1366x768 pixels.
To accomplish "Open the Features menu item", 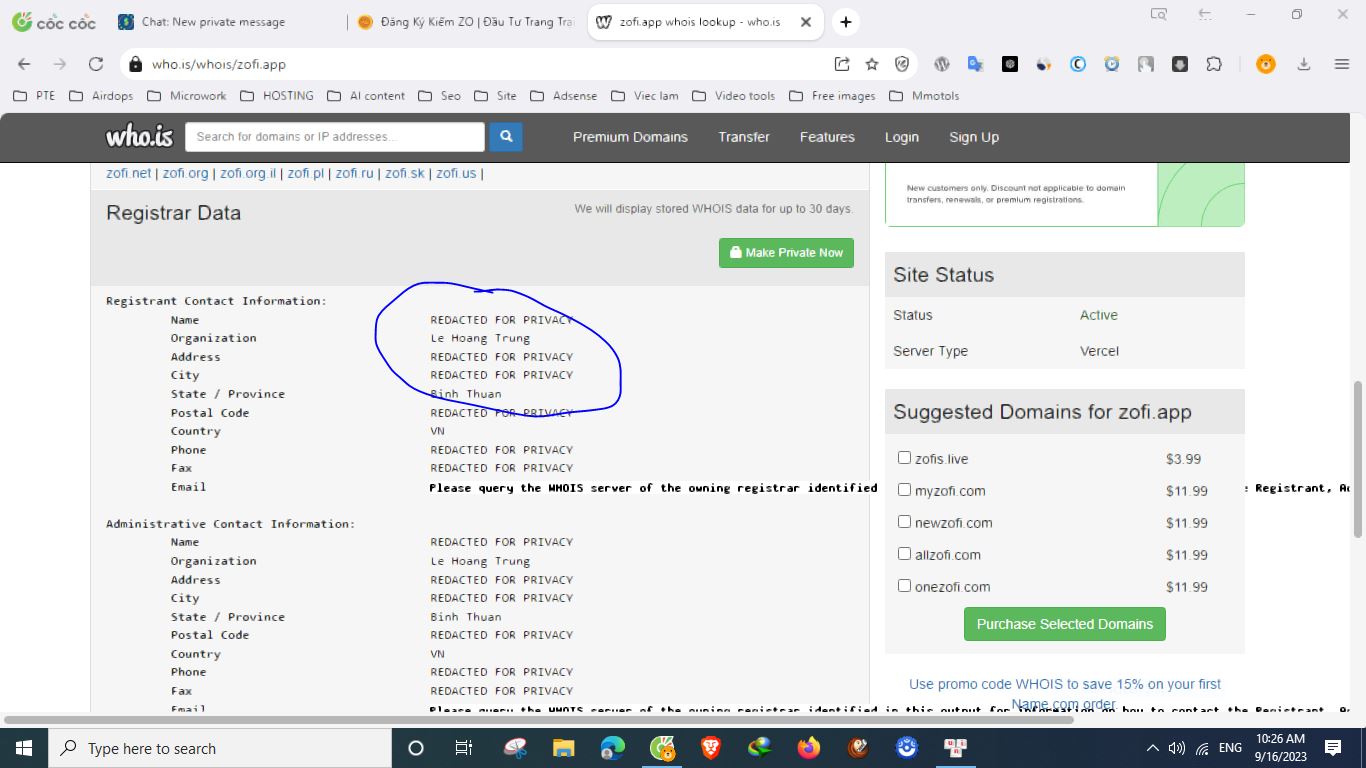I will tap(827, 137).
